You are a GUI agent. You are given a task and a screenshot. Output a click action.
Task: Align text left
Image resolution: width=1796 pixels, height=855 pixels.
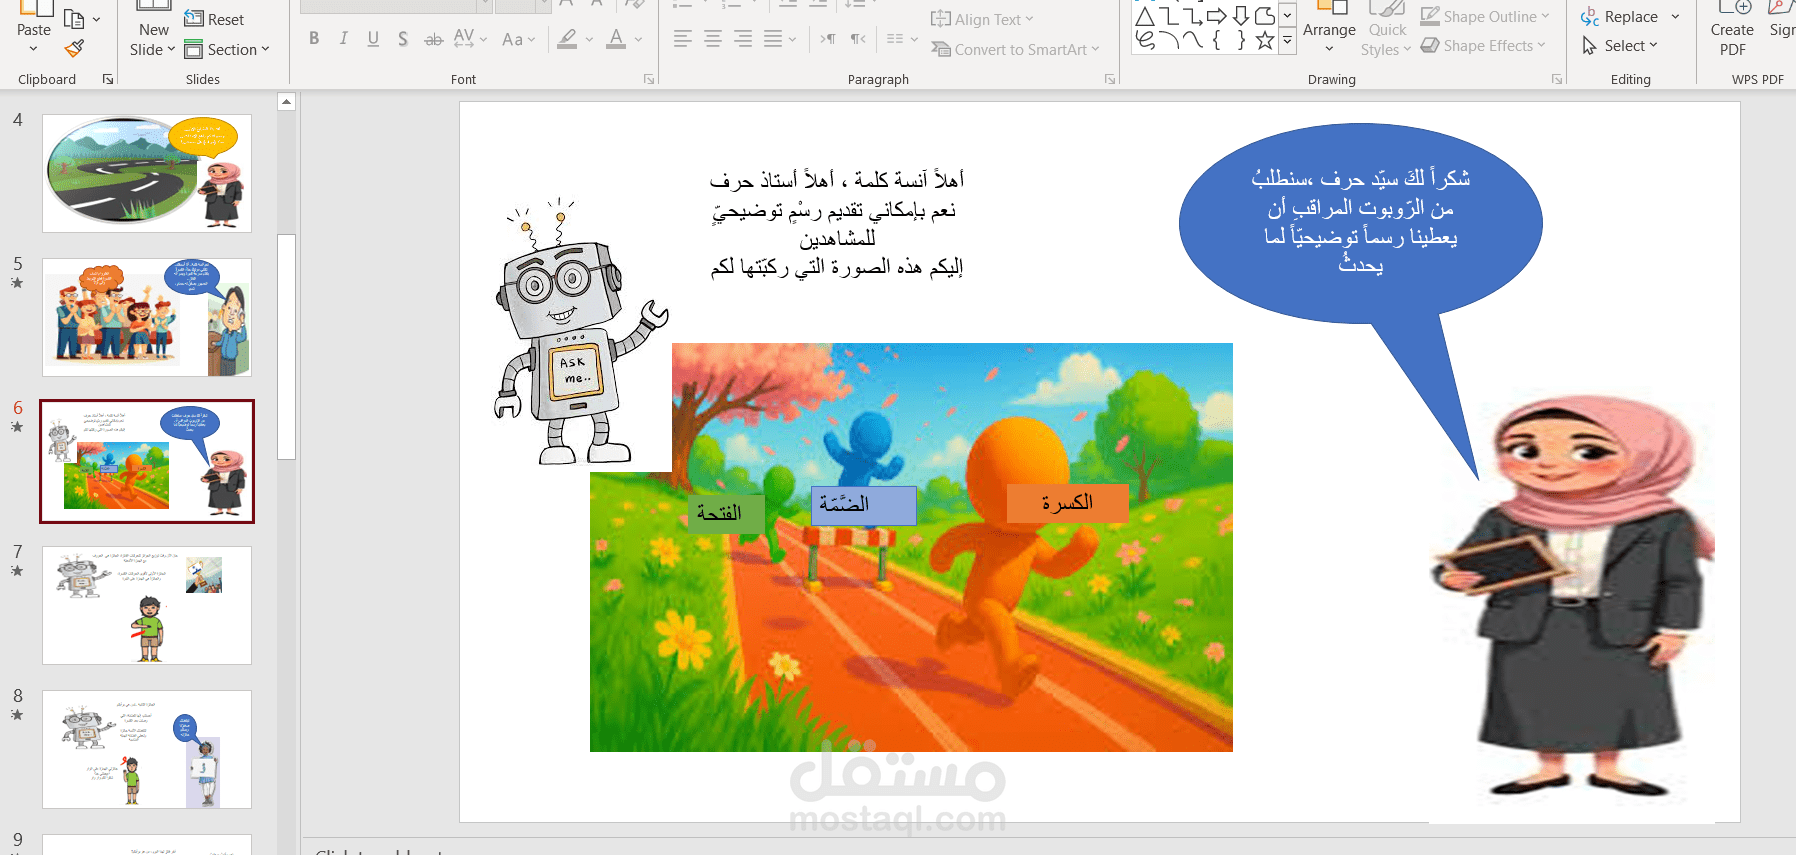click(x=683, y=39)
